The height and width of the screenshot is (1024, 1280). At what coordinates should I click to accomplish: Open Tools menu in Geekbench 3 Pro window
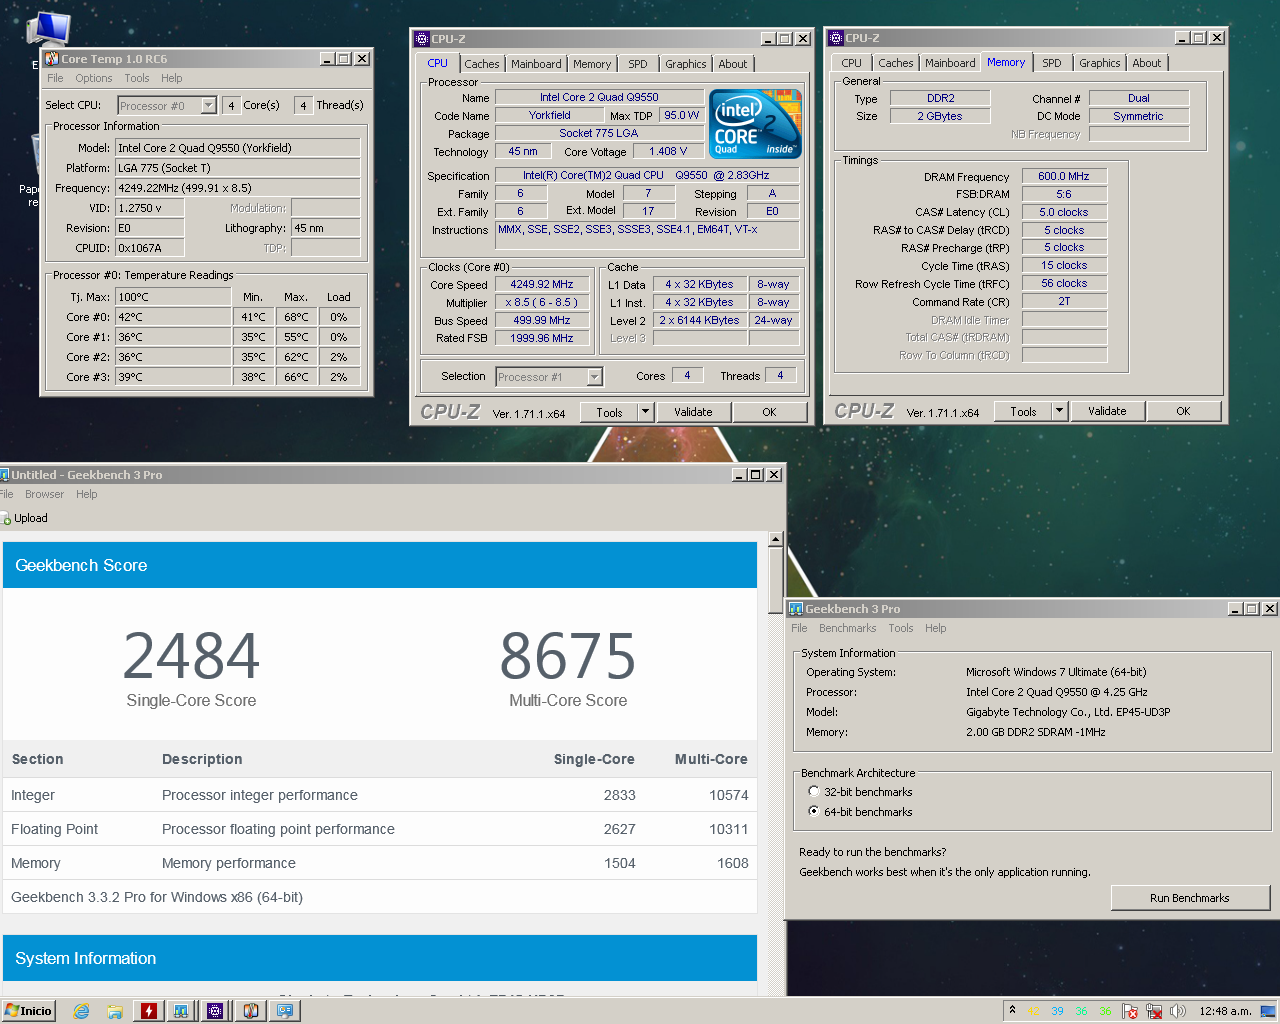click(x=901, y=628)
